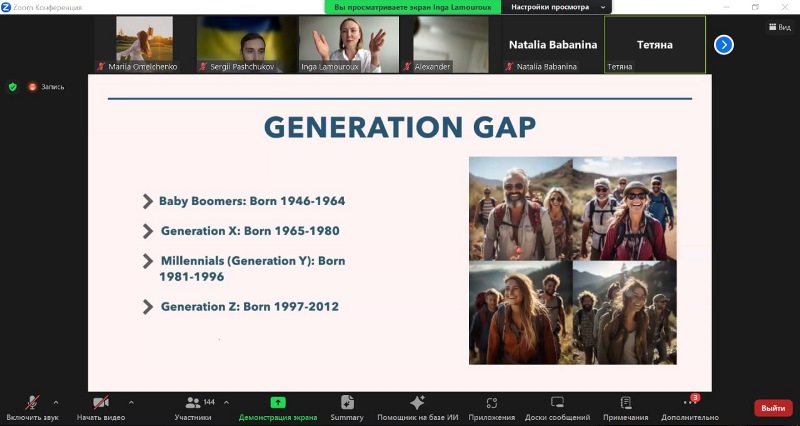The width and height of the screenshot is (800, 426).
Task: Open the Участники participants panel
Action: click(x=192, y=402)
